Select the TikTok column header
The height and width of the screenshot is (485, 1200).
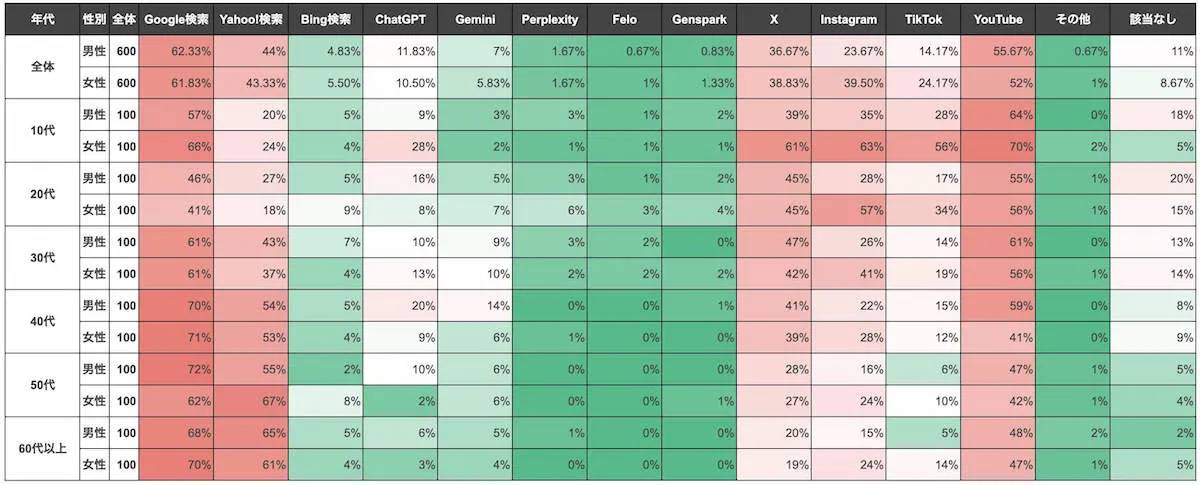[923, 19]
